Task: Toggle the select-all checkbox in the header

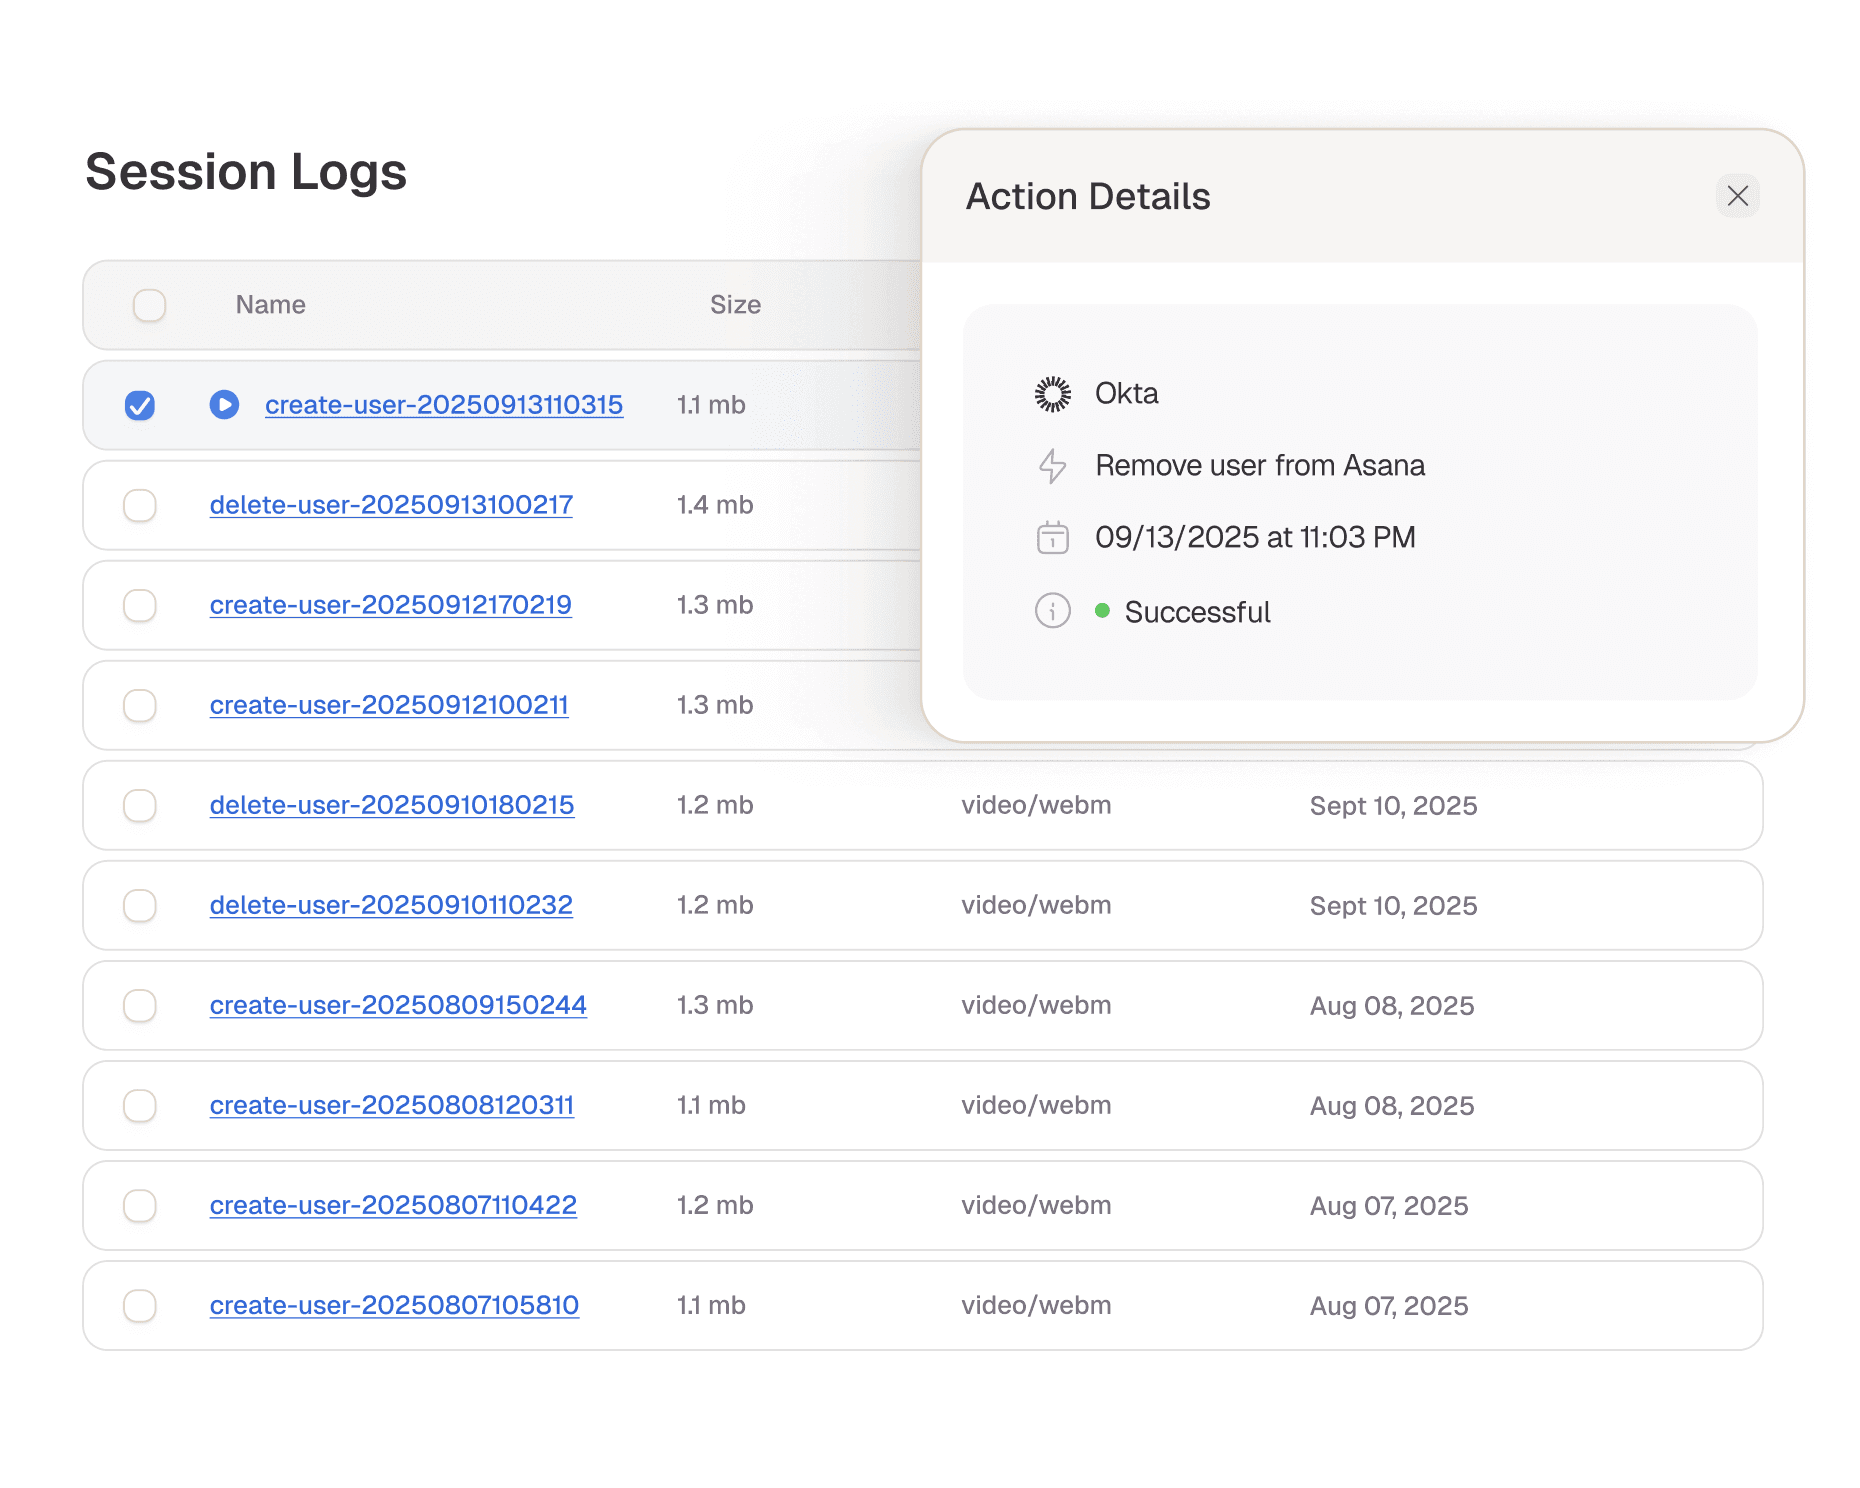Action: tap(150, 305)
